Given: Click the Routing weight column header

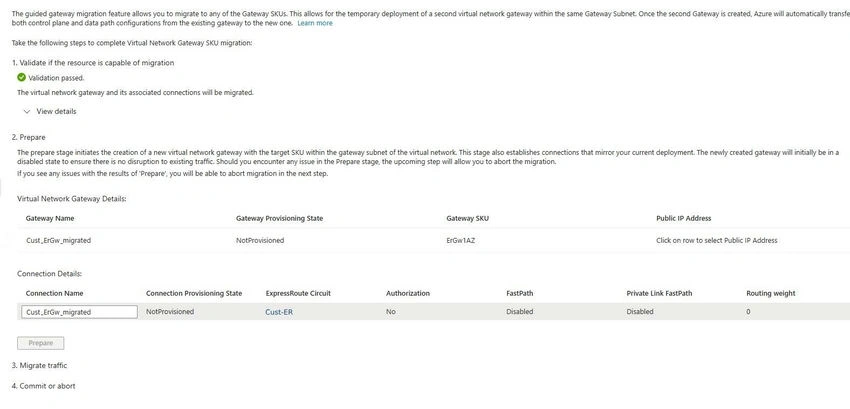Looking at the screenshot, I should (x=771, y=293).
